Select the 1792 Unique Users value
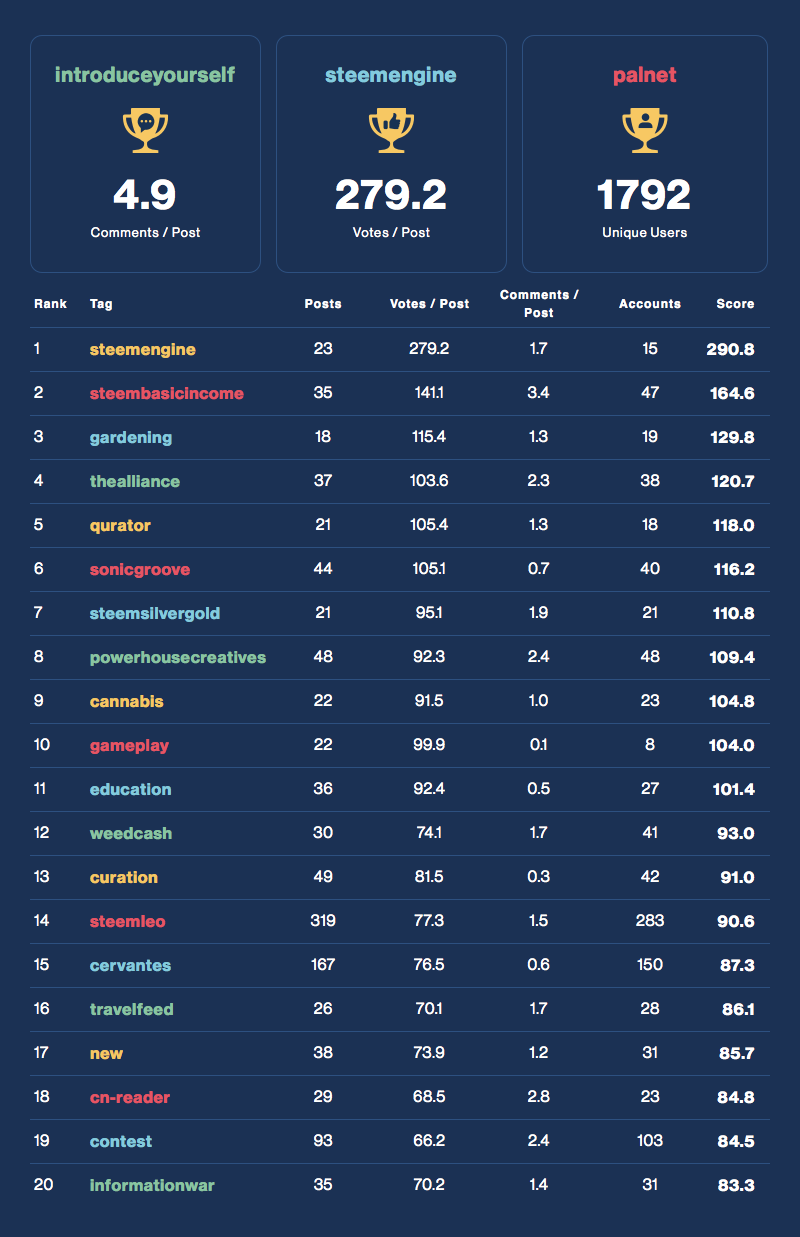The image size is (800, 1237). click(645, 195)
